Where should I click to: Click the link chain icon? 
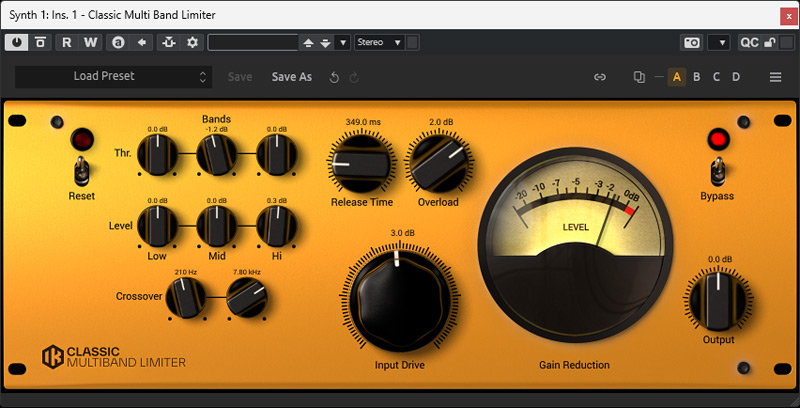[x=600, y=77]
